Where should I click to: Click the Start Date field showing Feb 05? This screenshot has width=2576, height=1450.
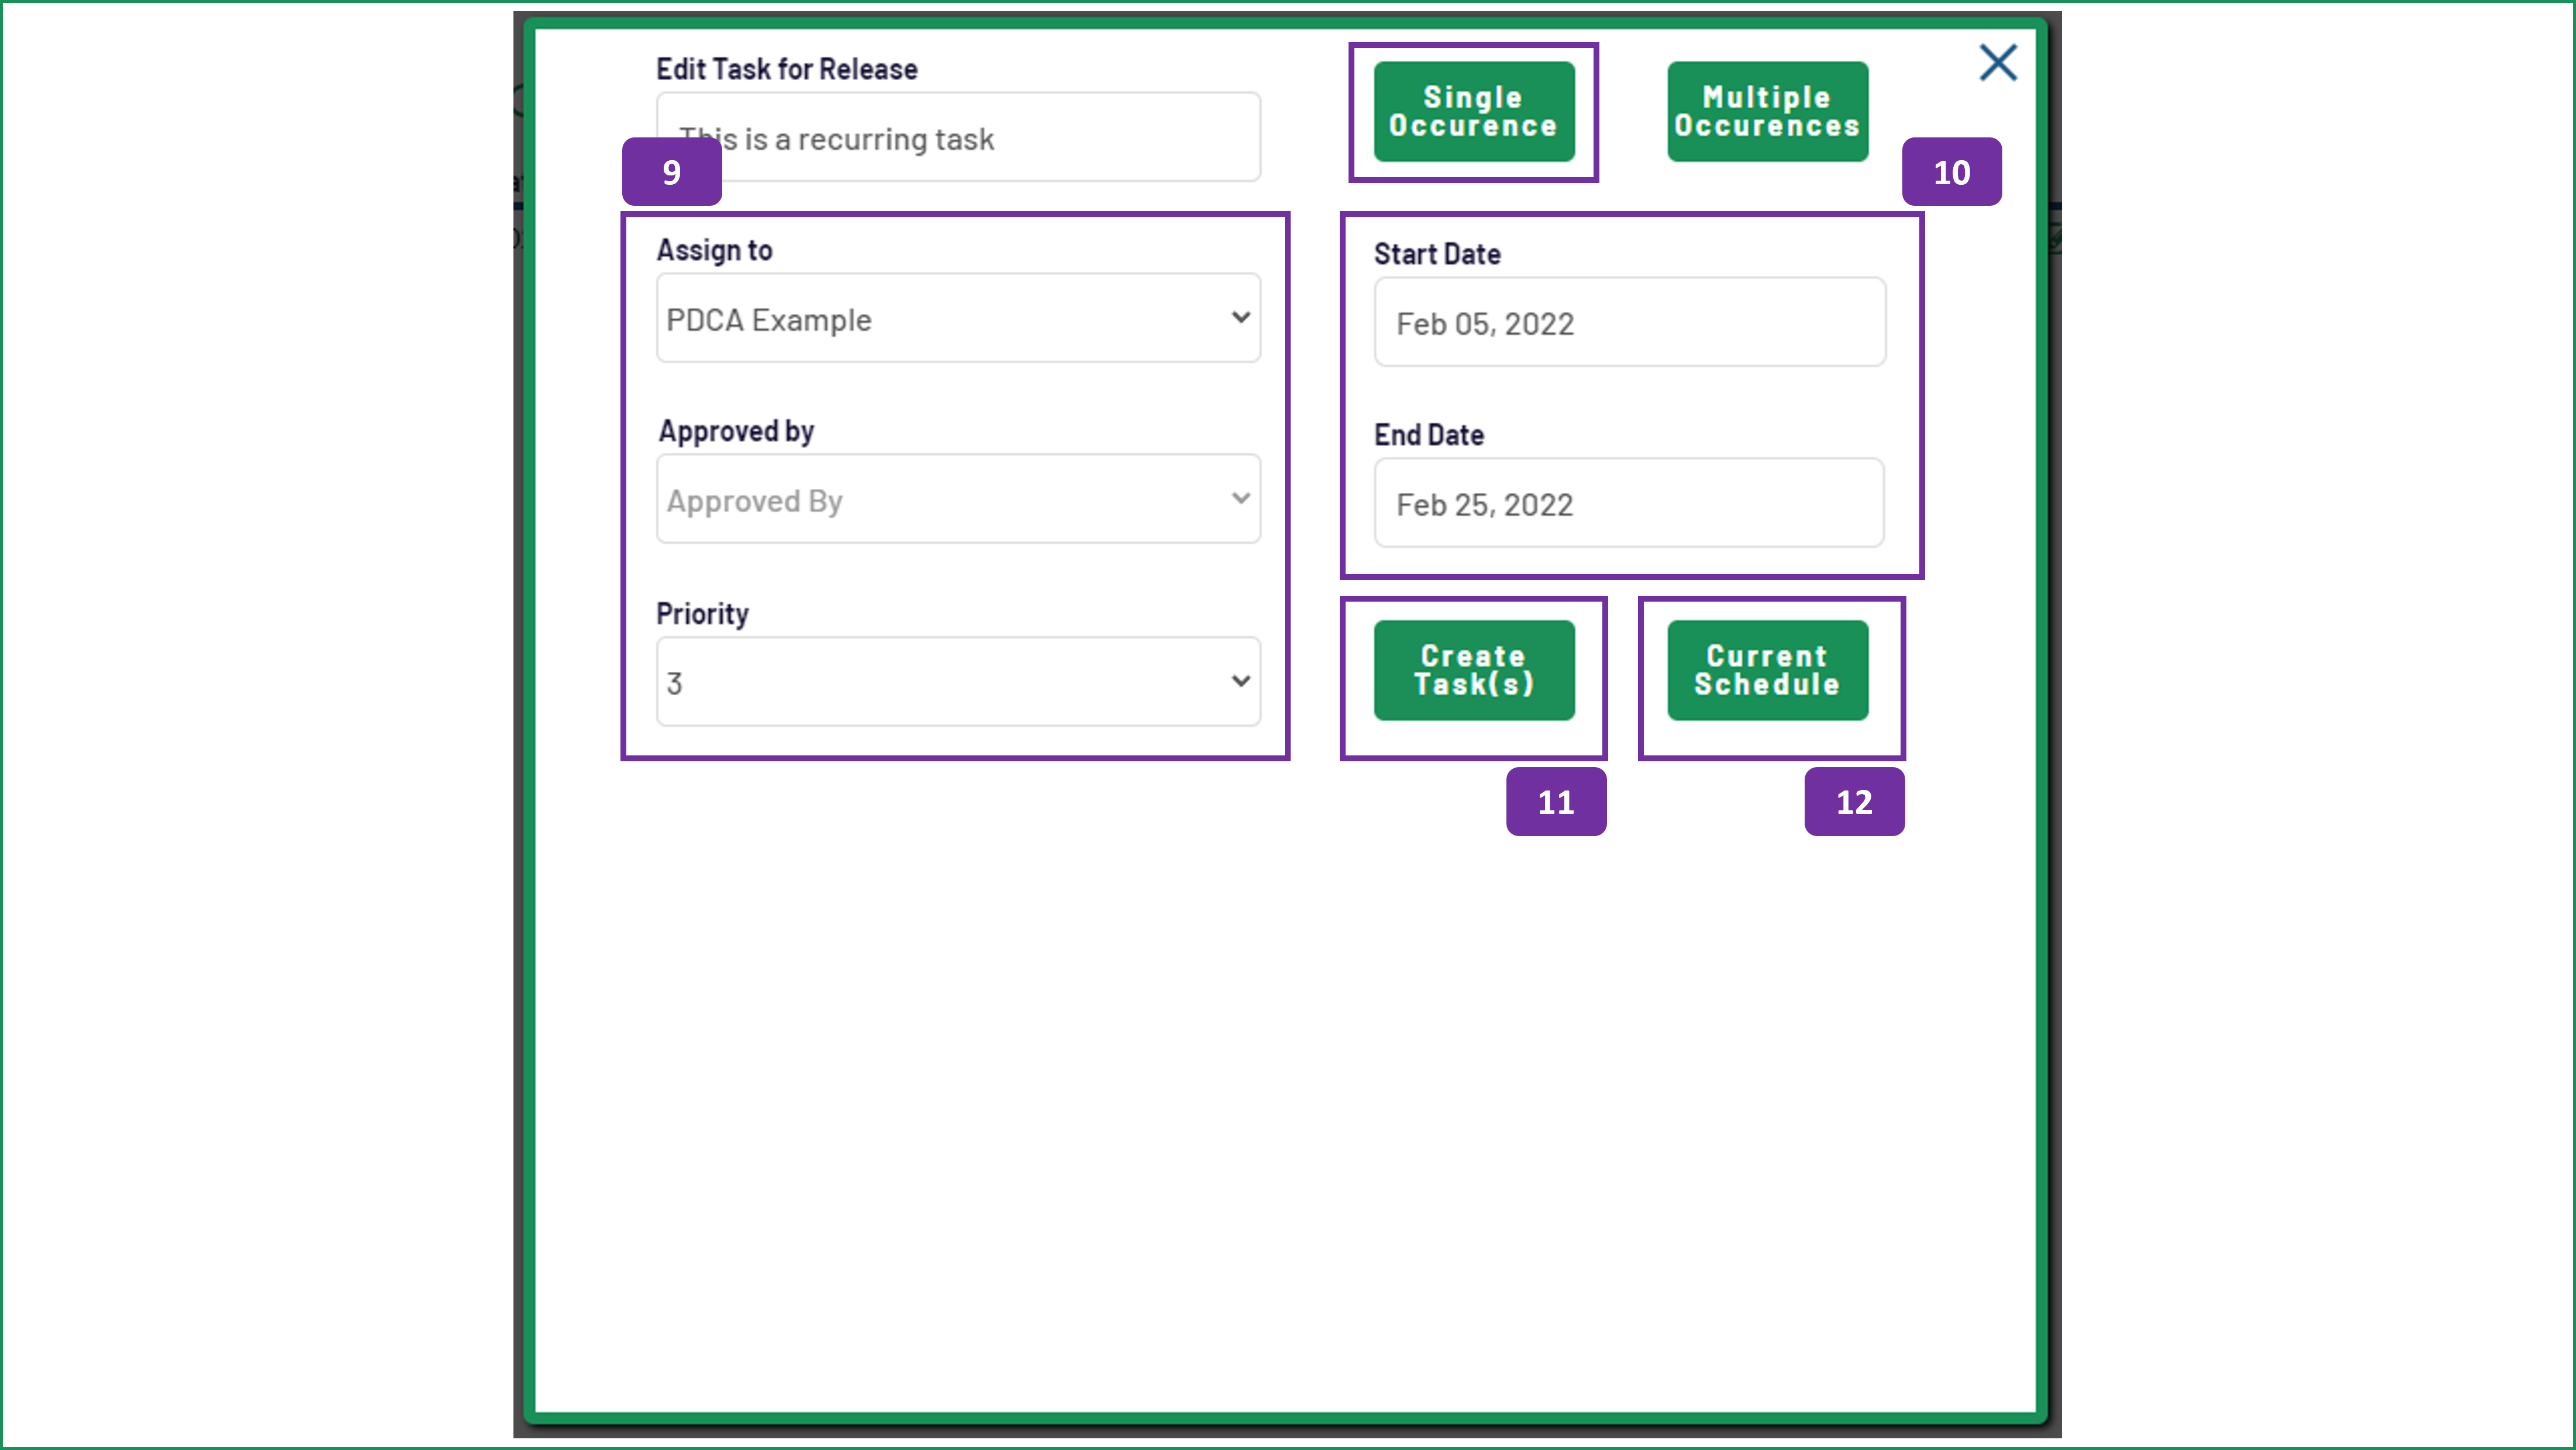coord(1629,322)
